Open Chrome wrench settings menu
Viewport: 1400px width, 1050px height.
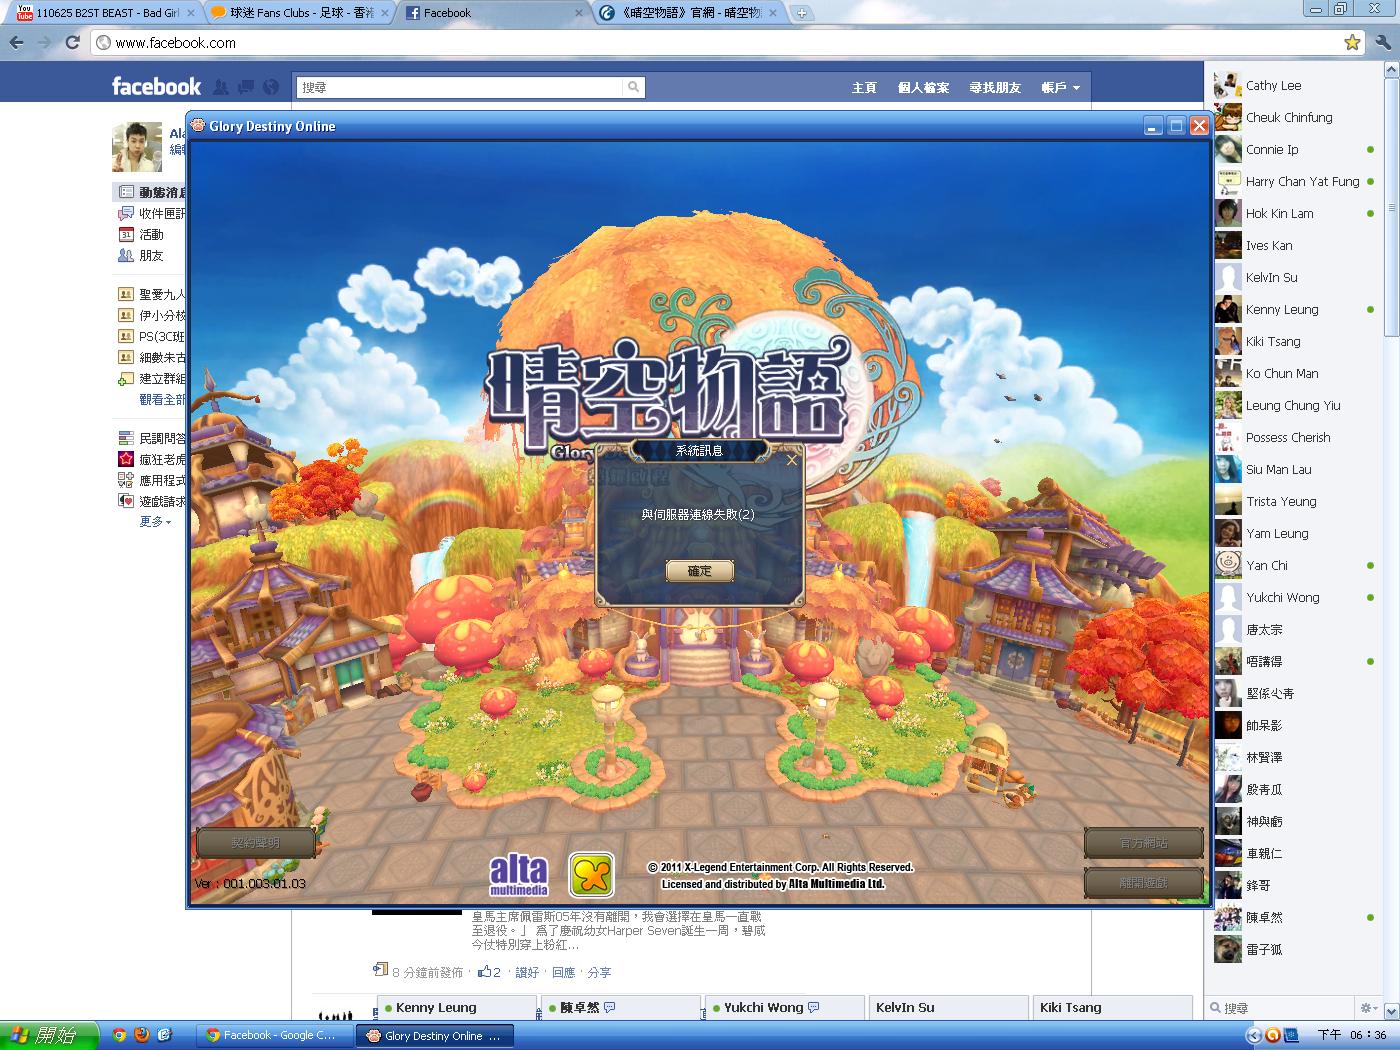[1383, 42]
